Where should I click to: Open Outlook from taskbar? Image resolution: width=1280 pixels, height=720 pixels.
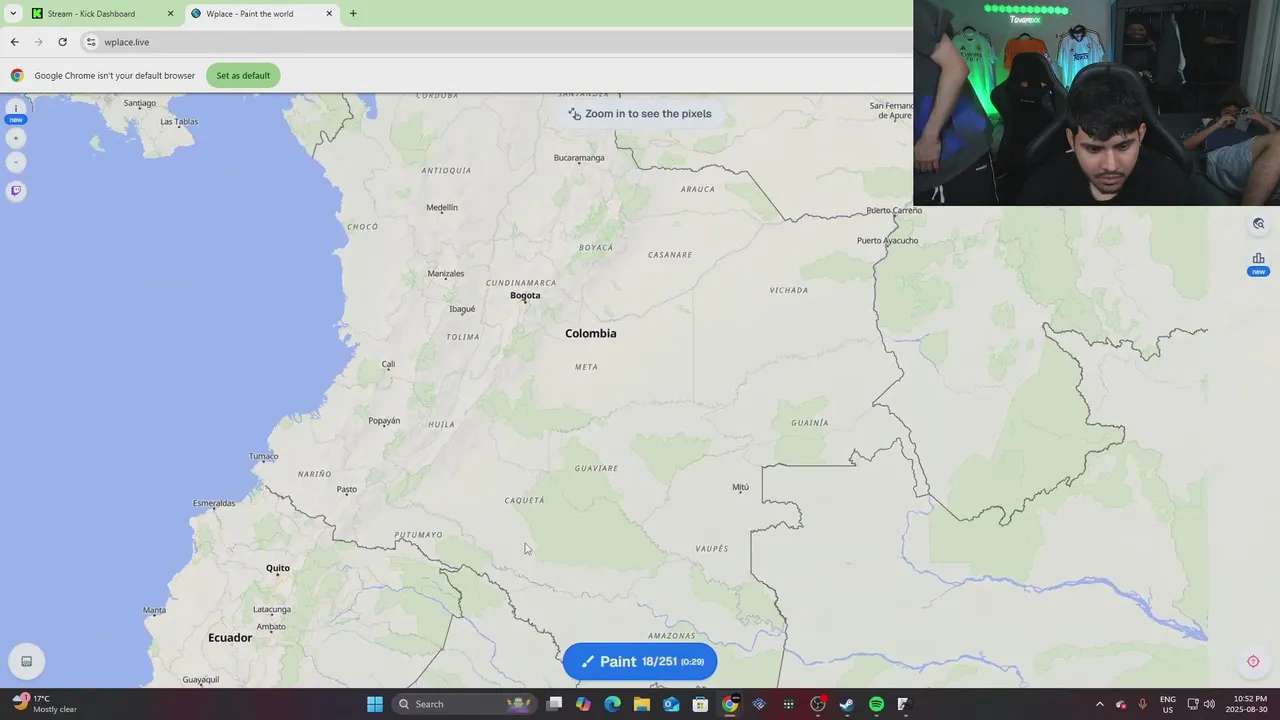pos(671,704)
